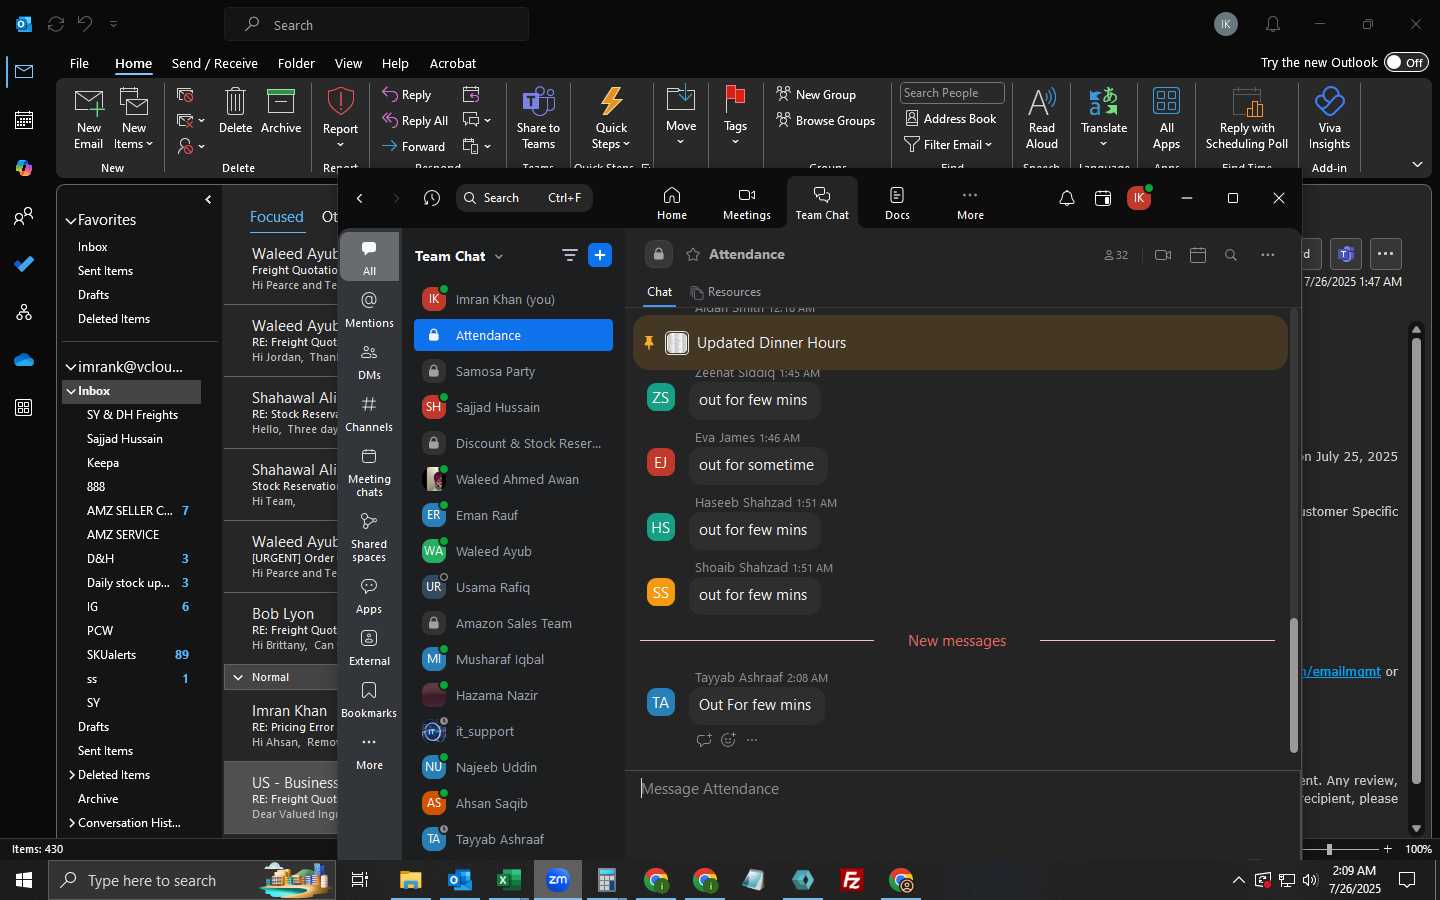The height and width of the screenshot is (900, 1440).
Task: Open Shared spaces in Zoom sidebar
Action: pyautogui.click(x=369, y=537)
